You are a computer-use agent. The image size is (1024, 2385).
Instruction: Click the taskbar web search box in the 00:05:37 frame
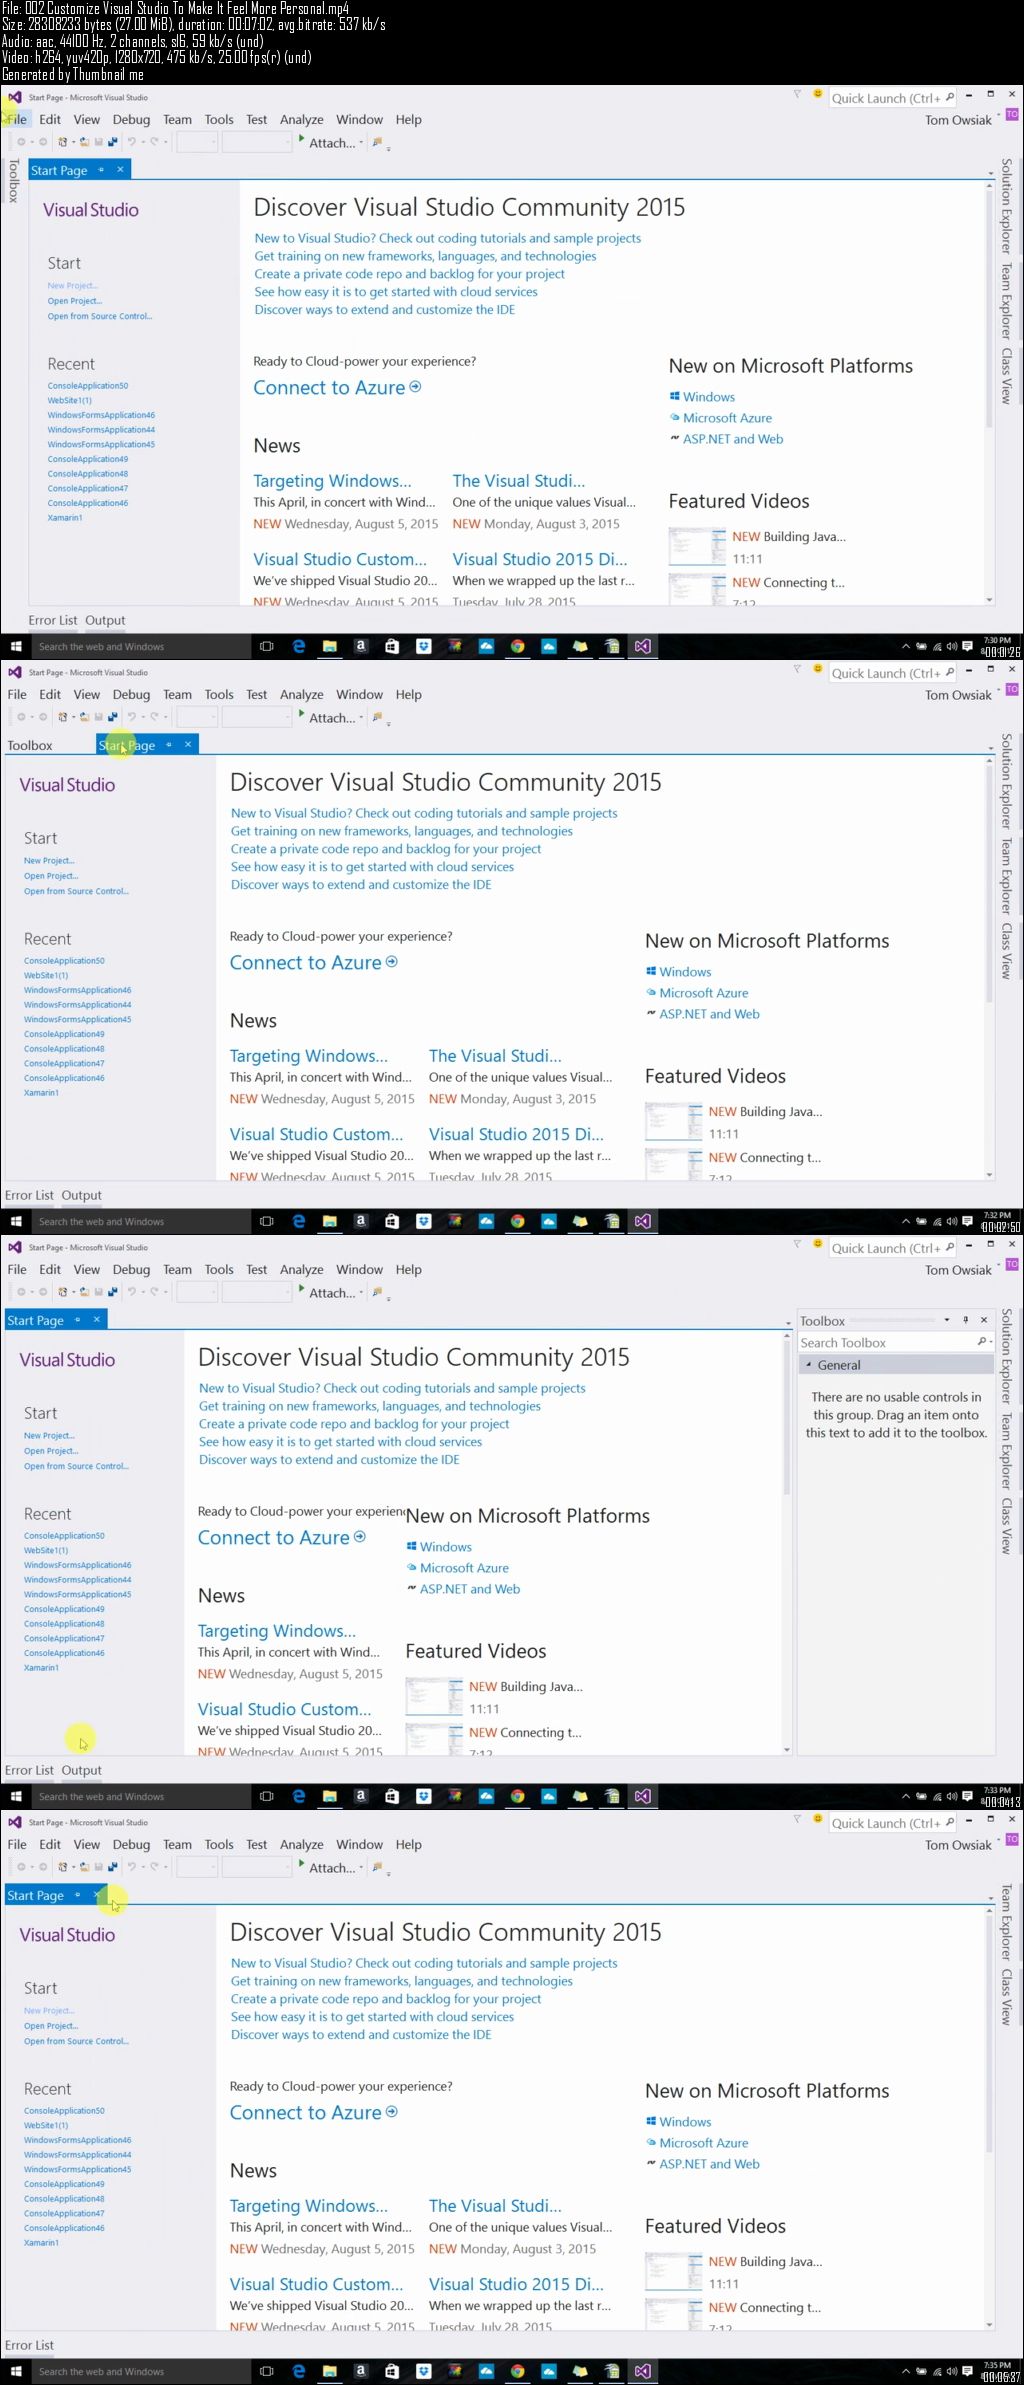[141, 2371]
